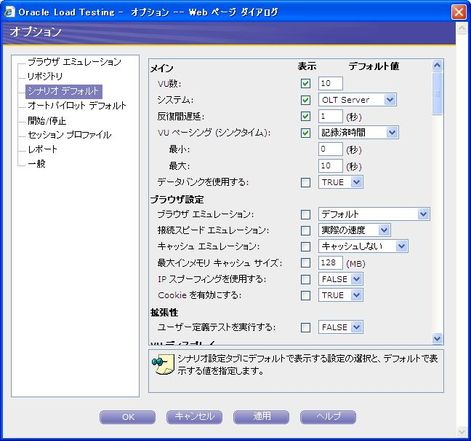Open the OLT Server system dropdown
This screenshot has width=471, height=441.
pos(357,100)
